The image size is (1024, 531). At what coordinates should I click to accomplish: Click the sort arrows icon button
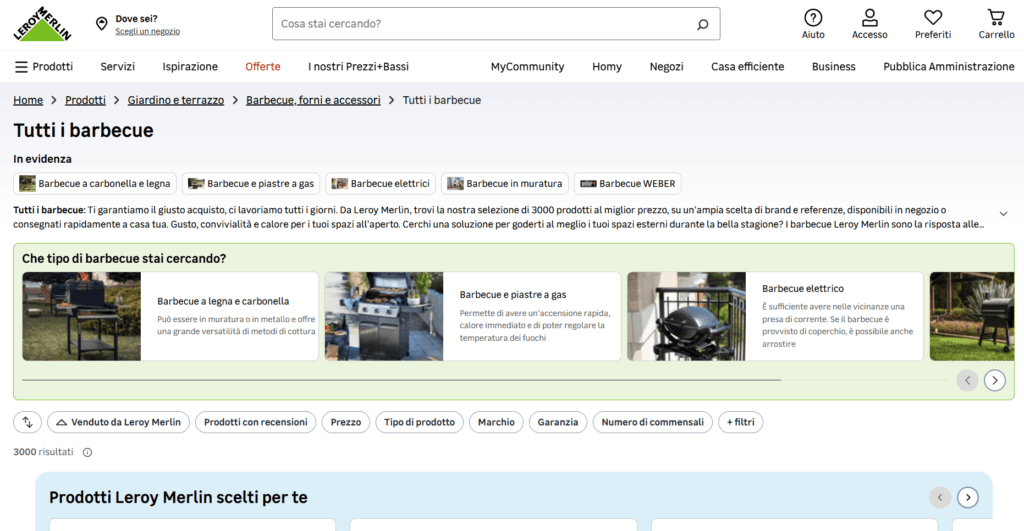[x=27, y=422]
